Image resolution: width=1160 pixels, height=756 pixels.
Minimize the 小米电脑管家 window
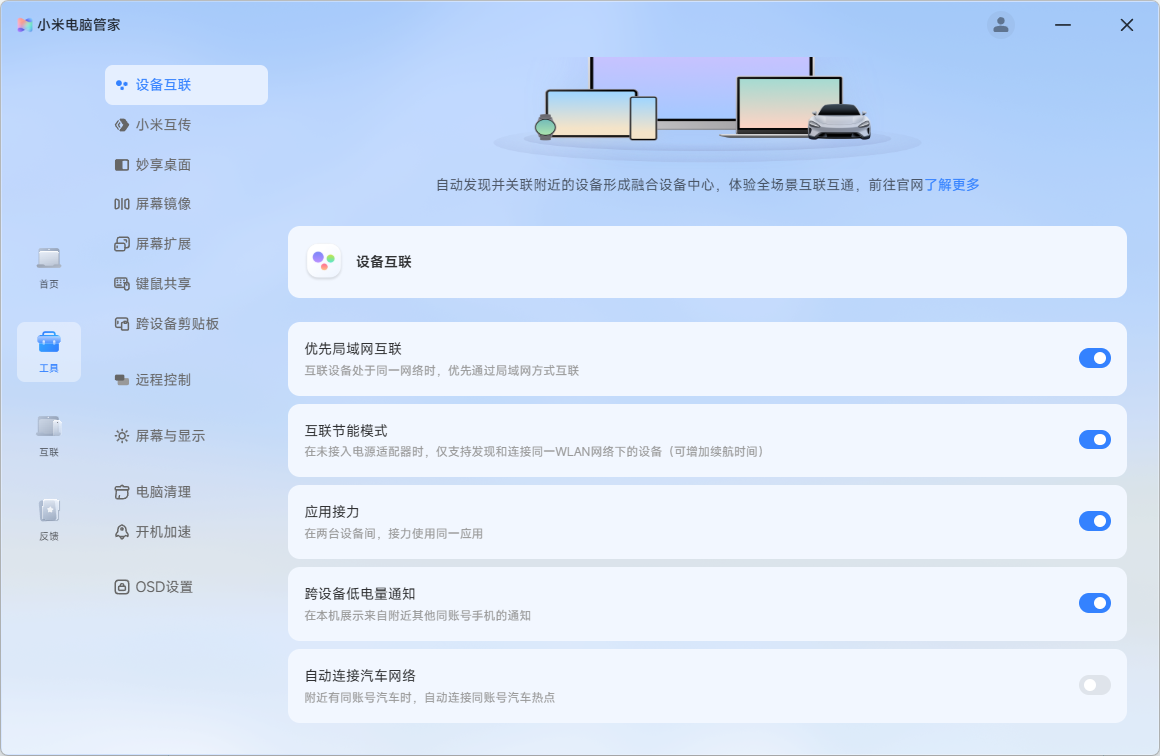pos(1063,25)
